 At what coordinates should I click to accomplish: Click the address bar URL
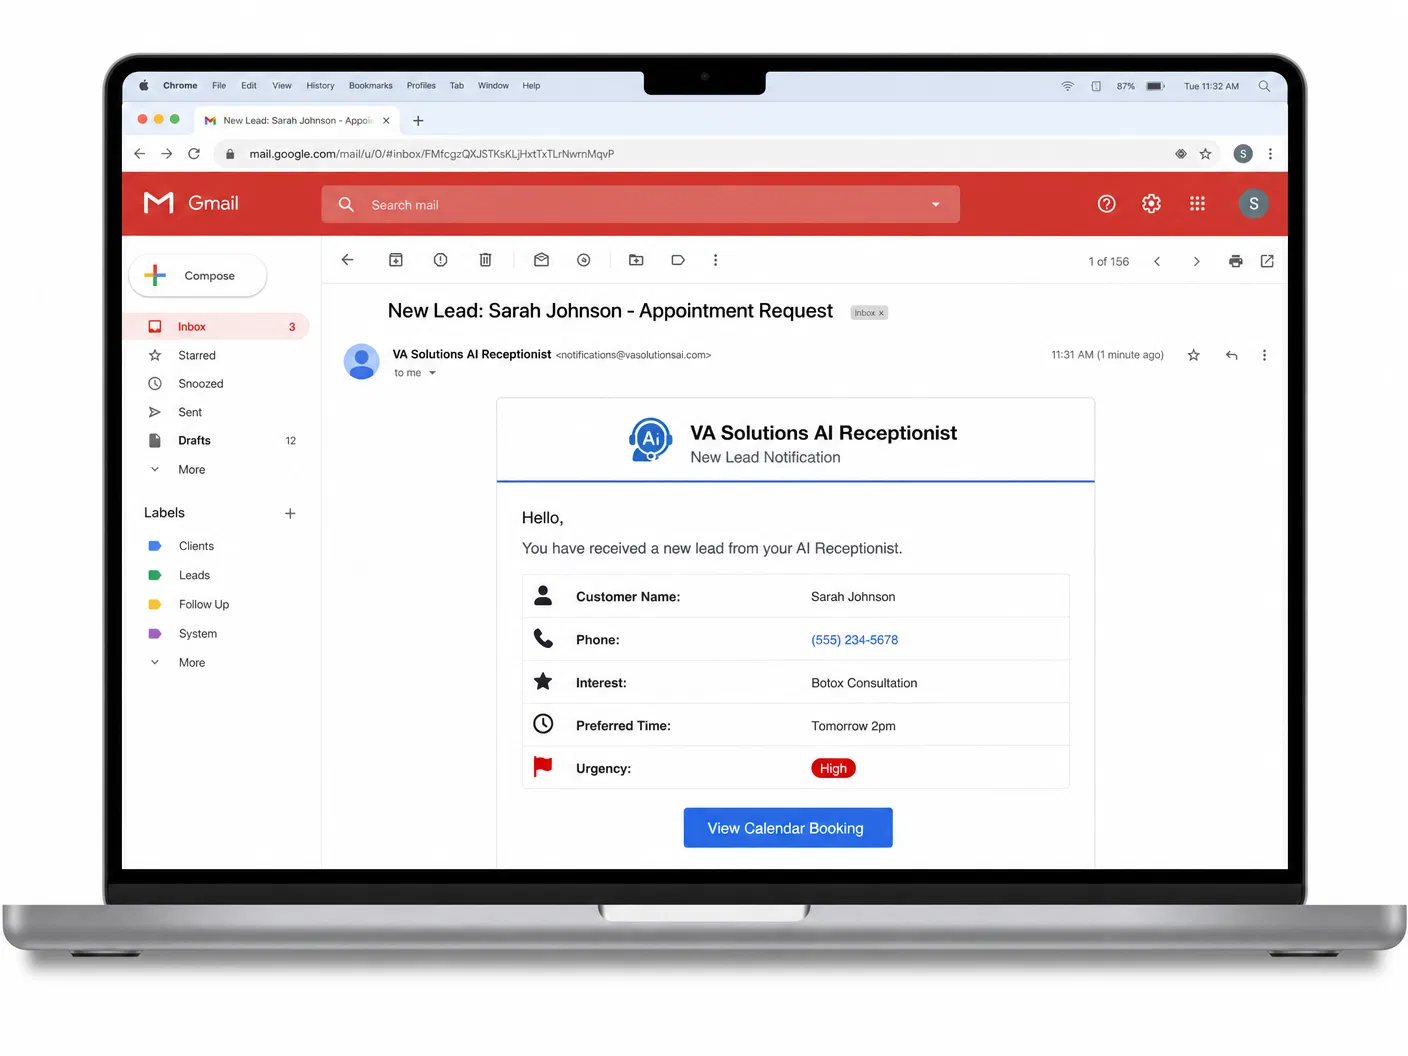coord(431,154)
